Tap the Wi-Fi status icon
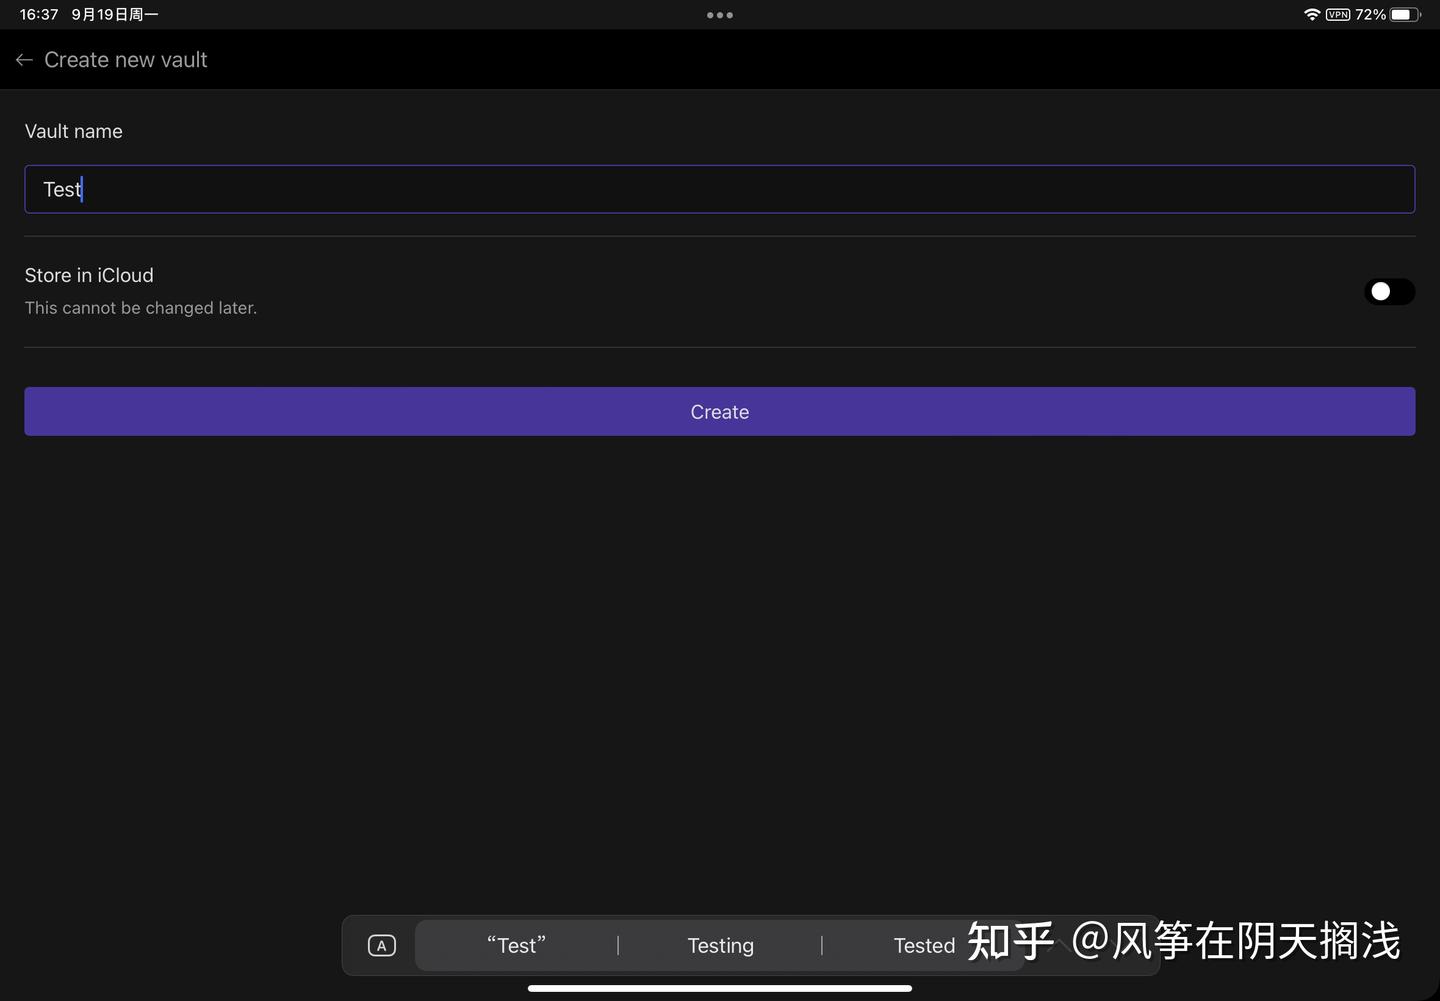Screen dimensions: 1440x1001 1312,14
